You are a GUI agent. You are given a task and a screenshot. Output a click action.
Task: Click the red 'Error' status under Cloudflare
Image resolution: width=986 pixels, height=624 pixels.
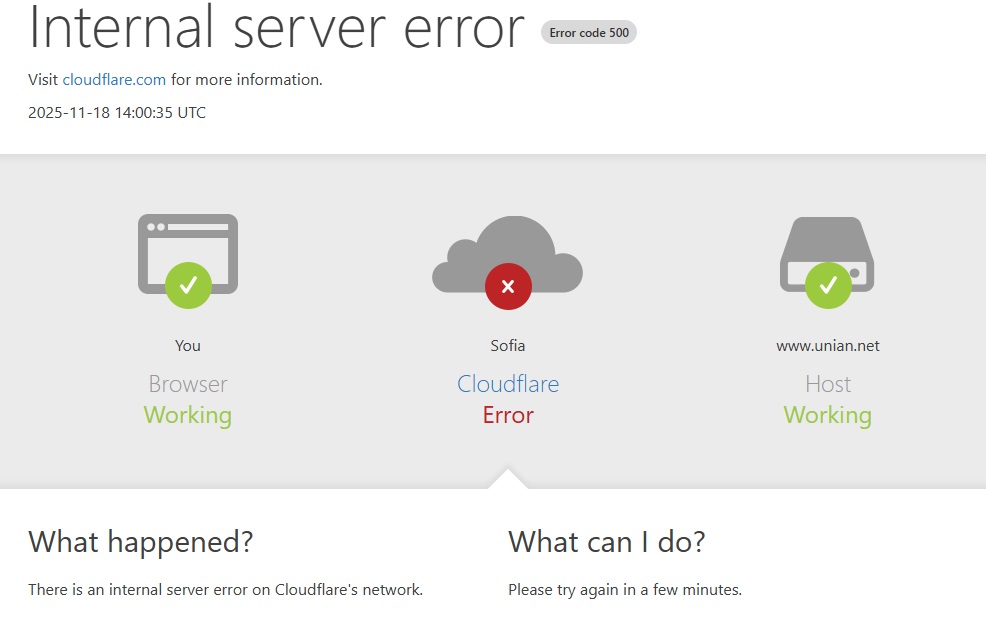click(x=508, y=415)
